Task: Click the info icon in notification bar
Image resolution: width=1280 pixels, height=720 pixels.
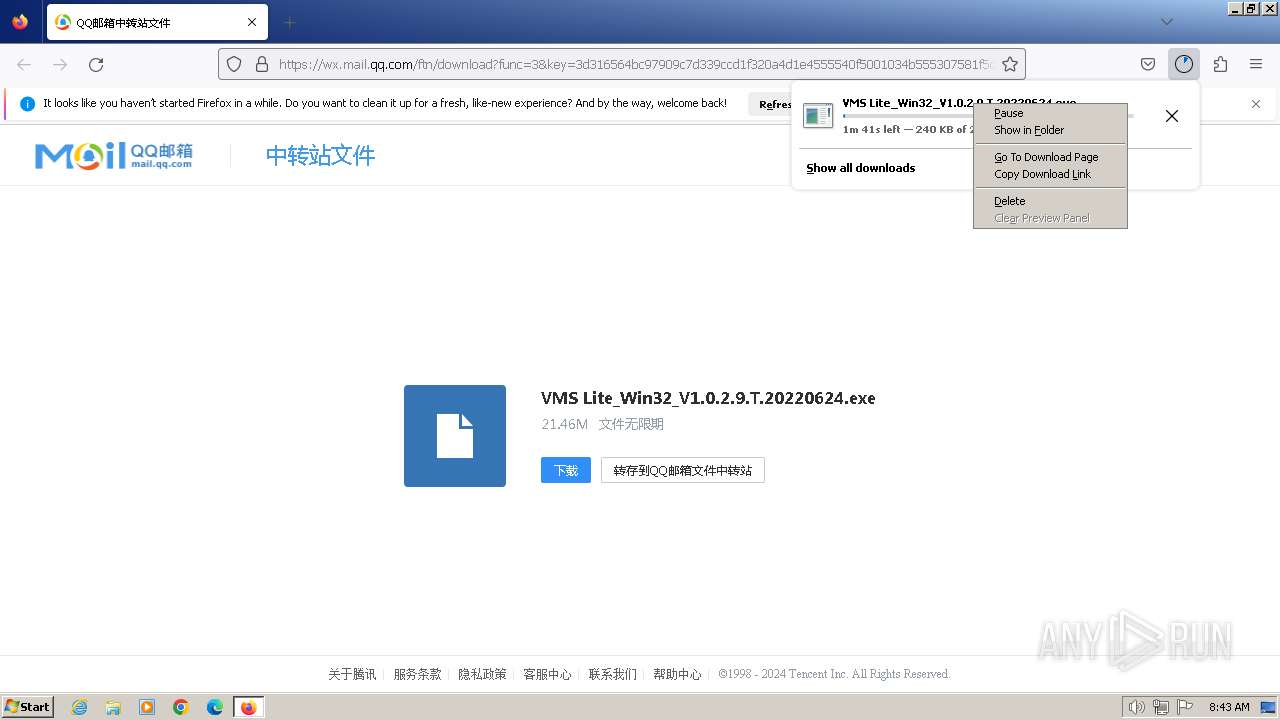Action: tap(27, 104)
